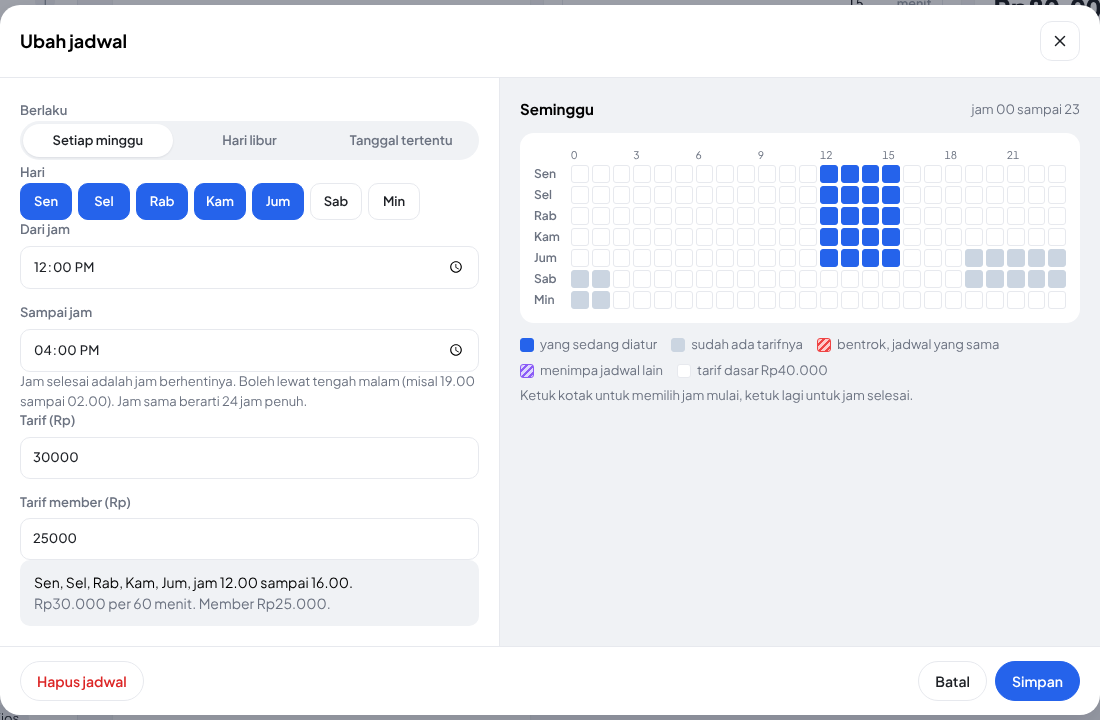This screenshot has height=720, width=1100.
Task: Focus the Dari jam time field
Action: pyautogui.click(x=249, y=267)
